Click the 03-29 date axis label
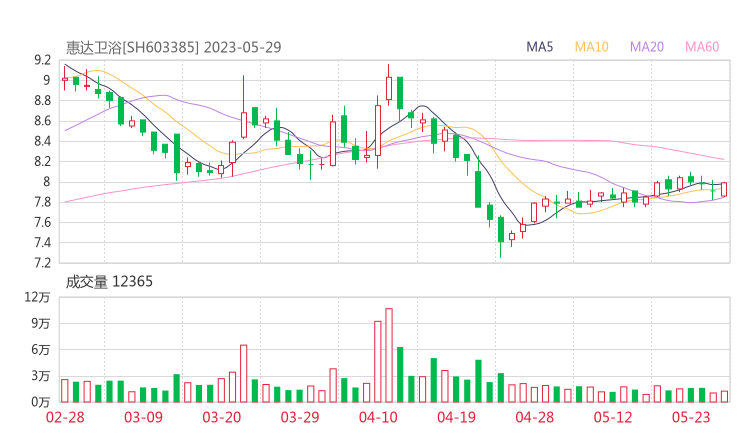 pyautogui.click(x=300, y=417)
